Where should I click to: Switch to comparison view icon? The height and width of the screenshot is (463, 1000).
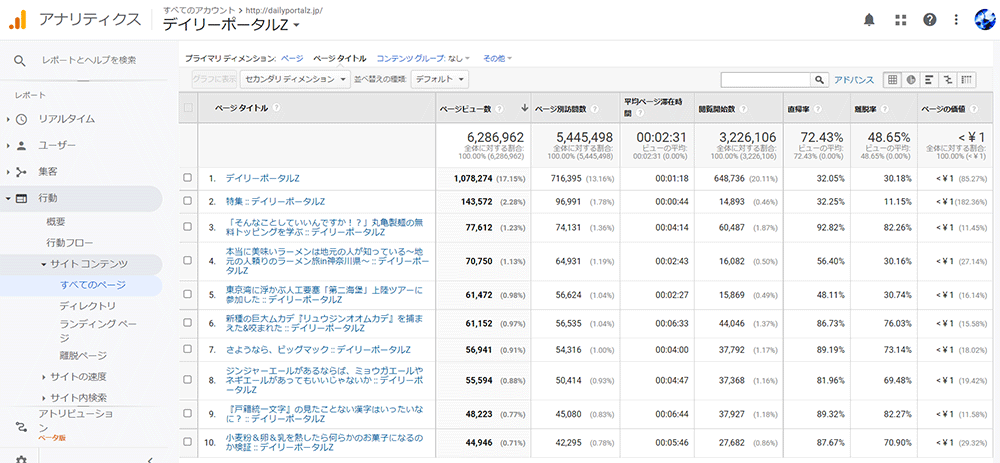948,80
